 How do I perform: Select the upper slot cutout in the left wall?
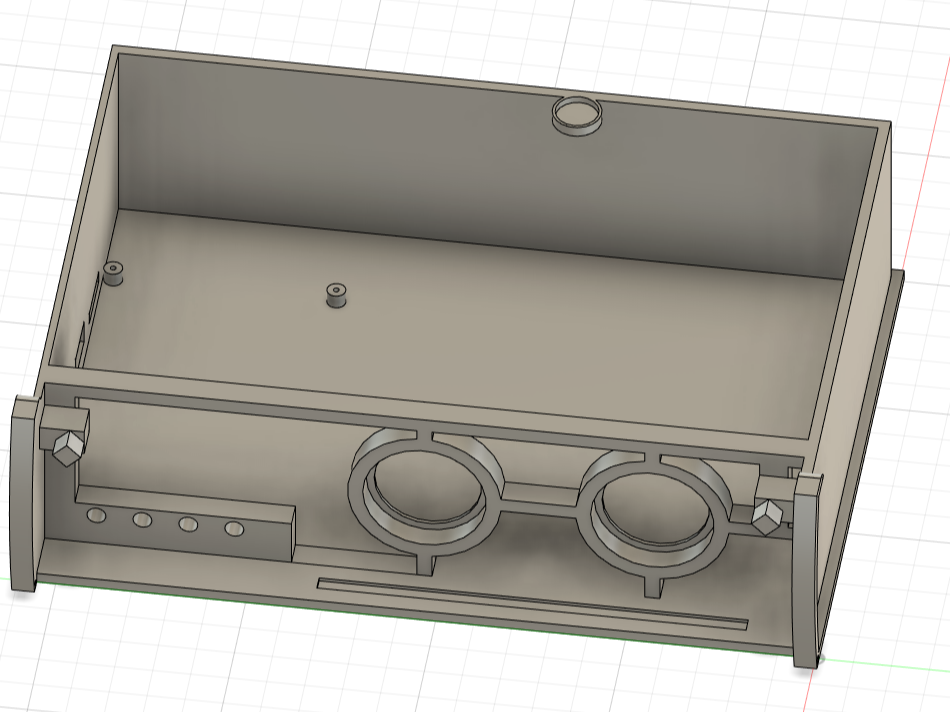(93, 298)
